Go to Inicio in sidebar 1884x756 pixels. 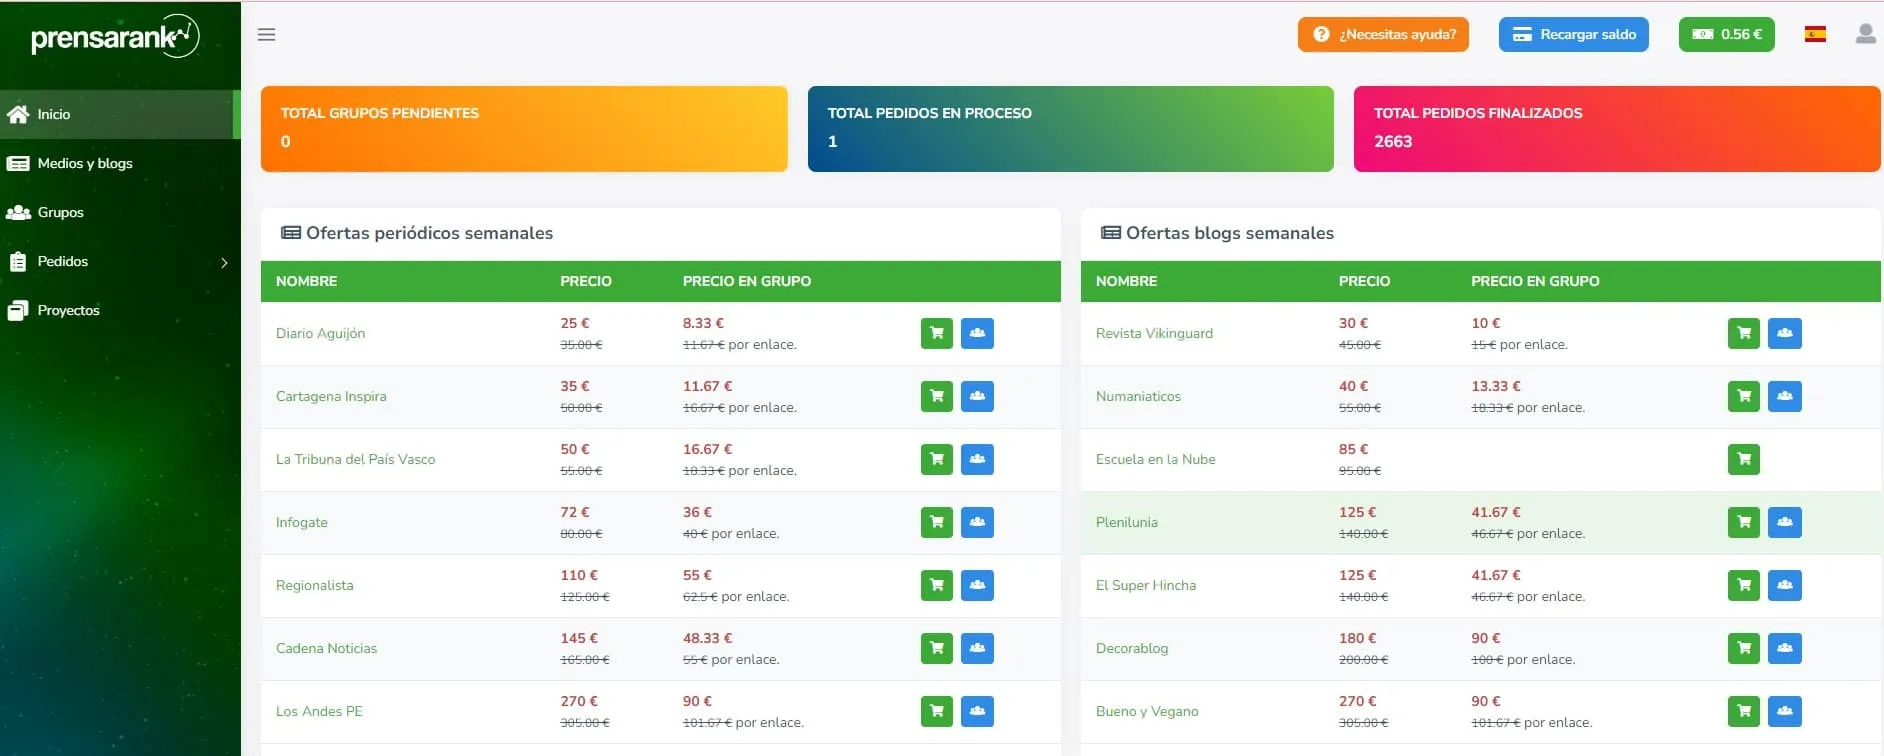[x=120, y=114]
